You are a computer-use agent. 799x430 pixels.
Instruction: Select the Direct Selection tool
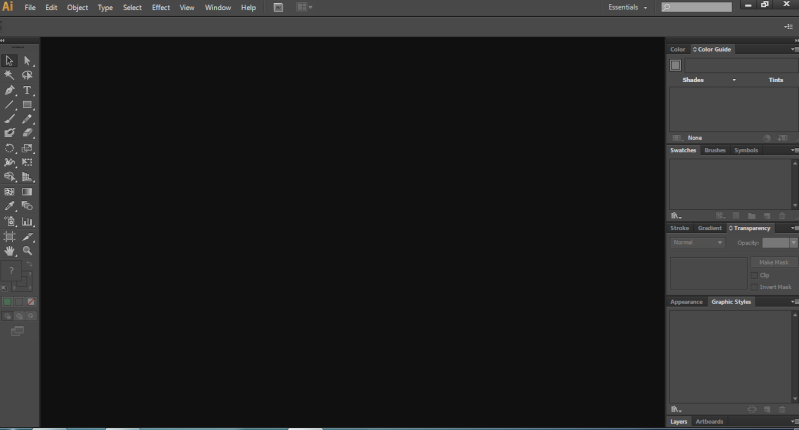coord(27,61)
